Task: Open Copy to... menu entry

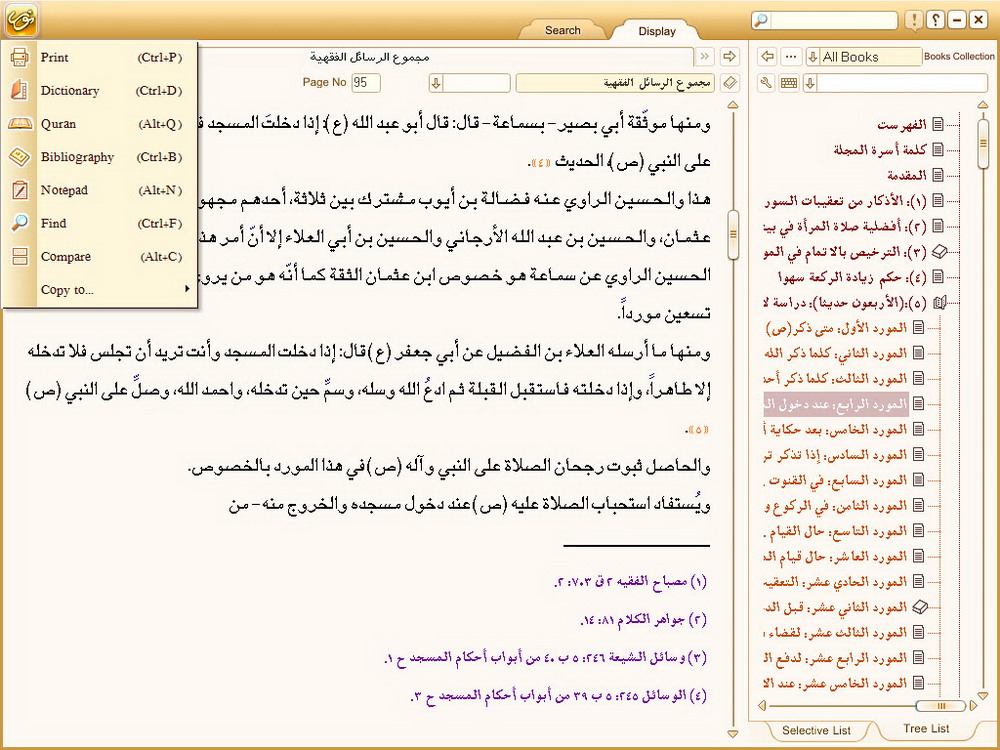Action: point(99,290)
